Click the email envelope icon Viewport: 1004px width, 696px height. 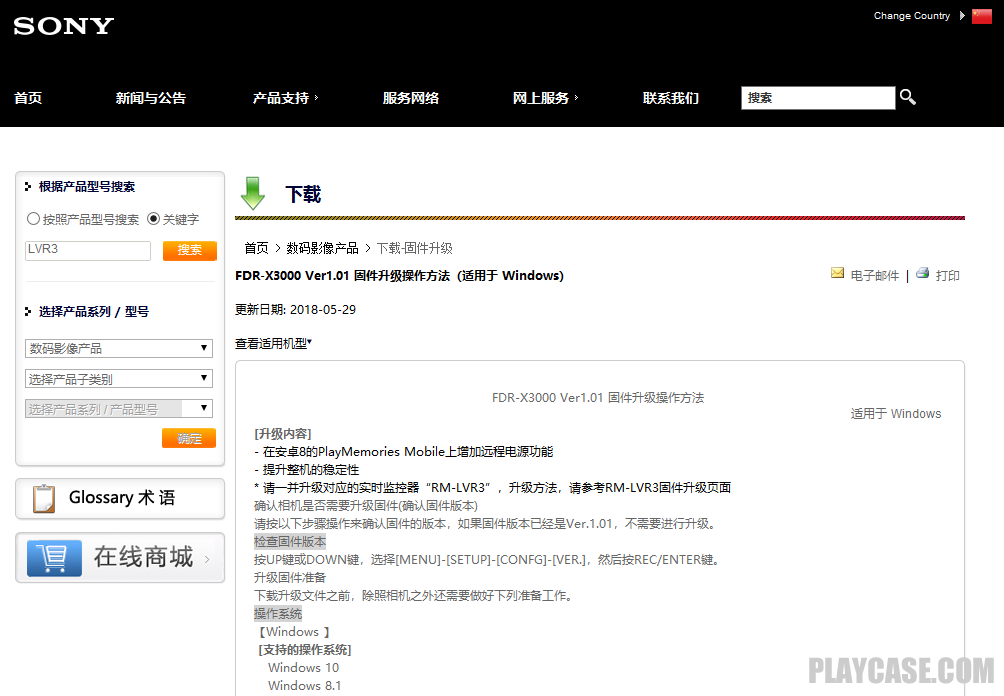[837, 273]
